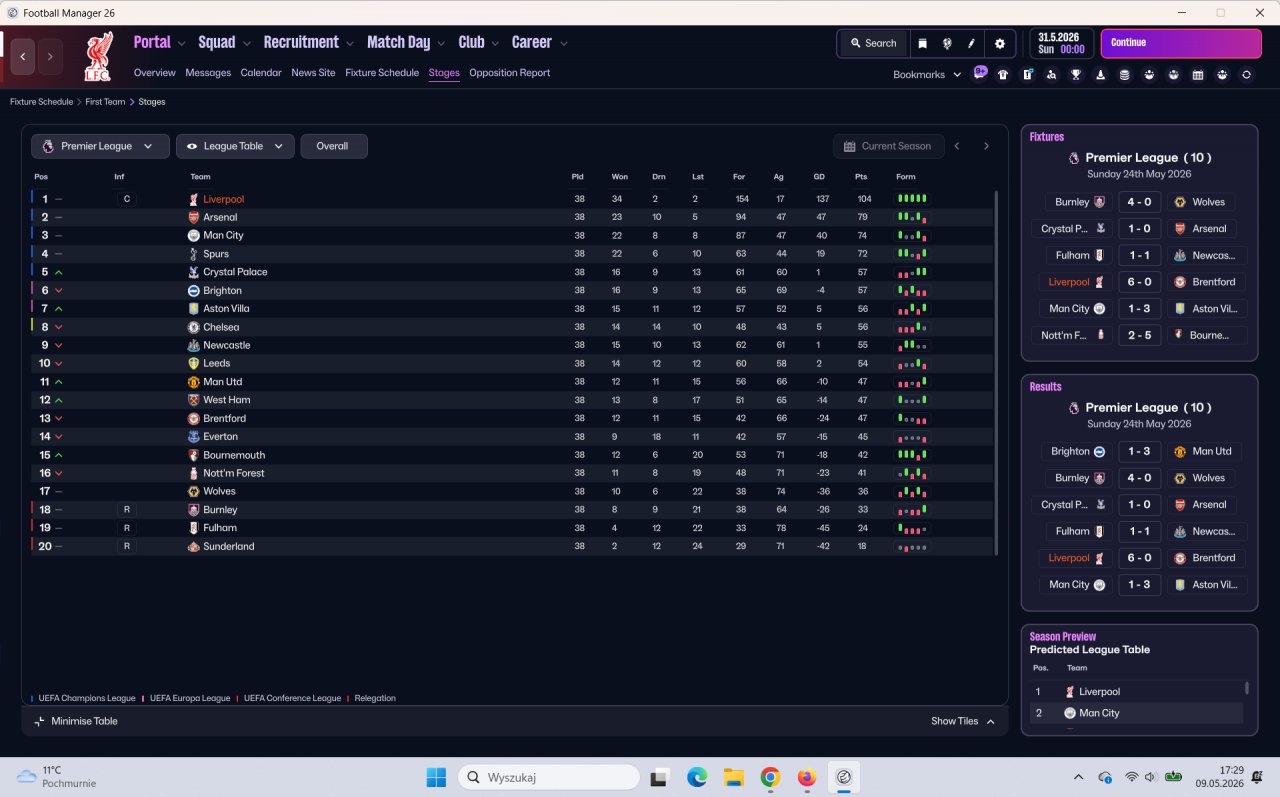
Task: Open File Explorer from the taskbar
Action: [733, 777]
